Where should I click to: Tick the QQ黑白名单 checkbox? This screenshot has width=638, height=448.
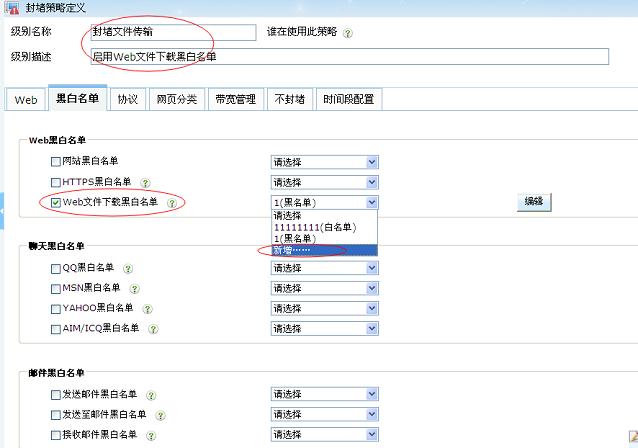(x=56, y=268)
